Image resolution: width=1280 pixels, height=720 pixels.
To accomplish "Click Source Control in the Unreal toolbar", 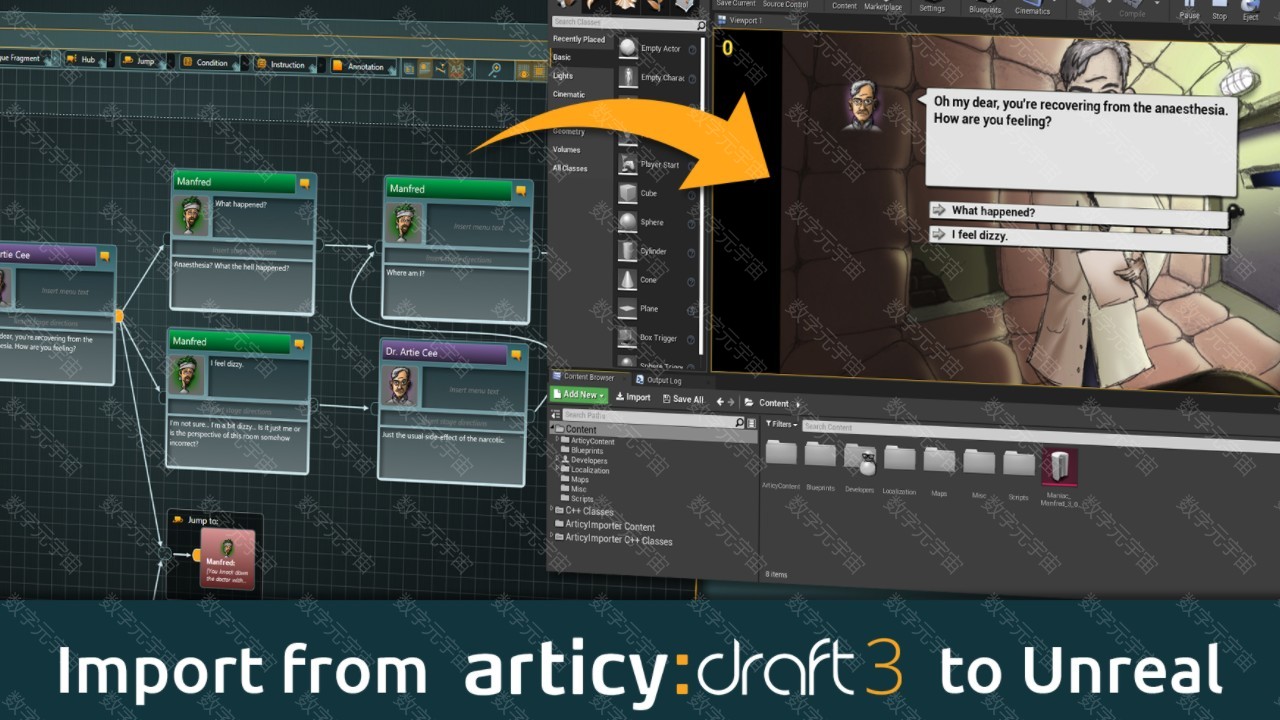I will click(x=785, y=4).
